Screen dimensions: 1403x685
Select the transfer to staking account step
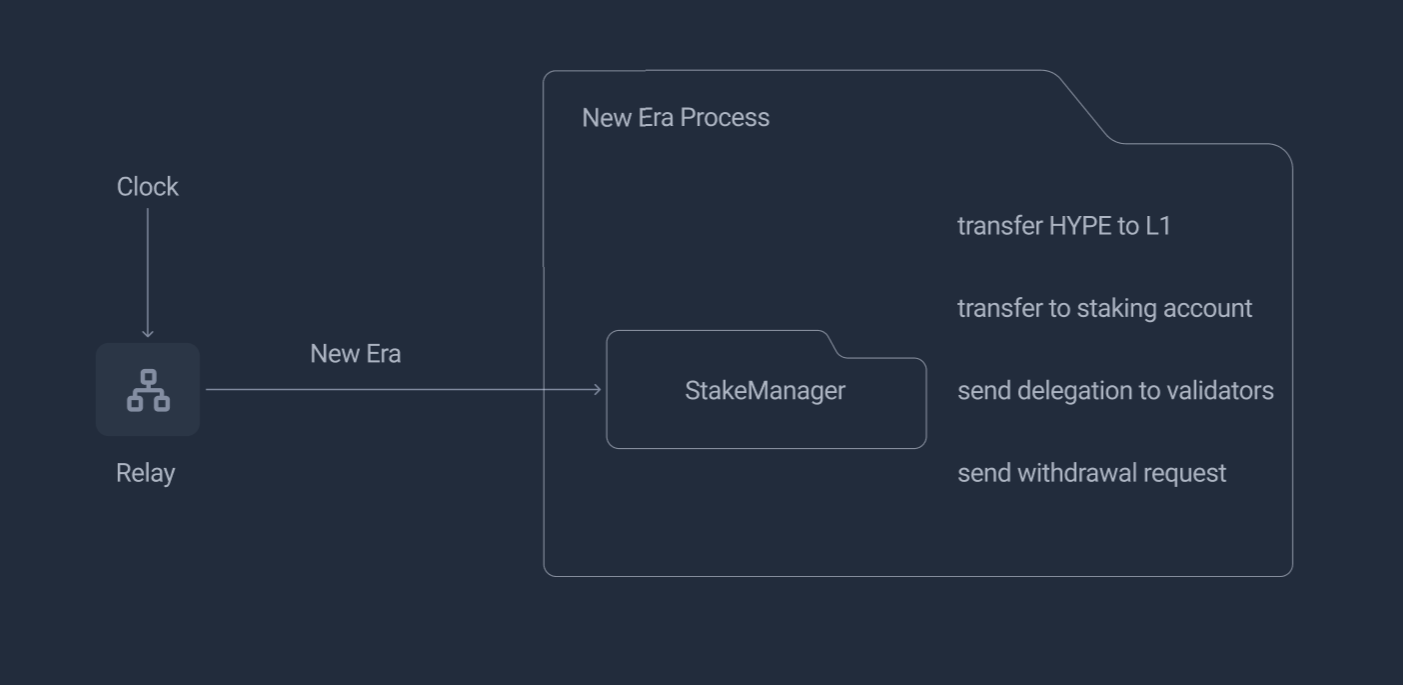[x=1104, y=309]
